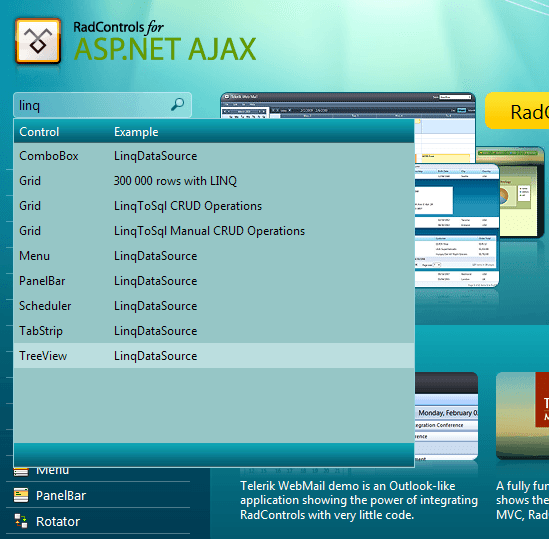Open the Telerik WebMail demo screenshot
Screen dimensions: 549x539
click(348, 105)
